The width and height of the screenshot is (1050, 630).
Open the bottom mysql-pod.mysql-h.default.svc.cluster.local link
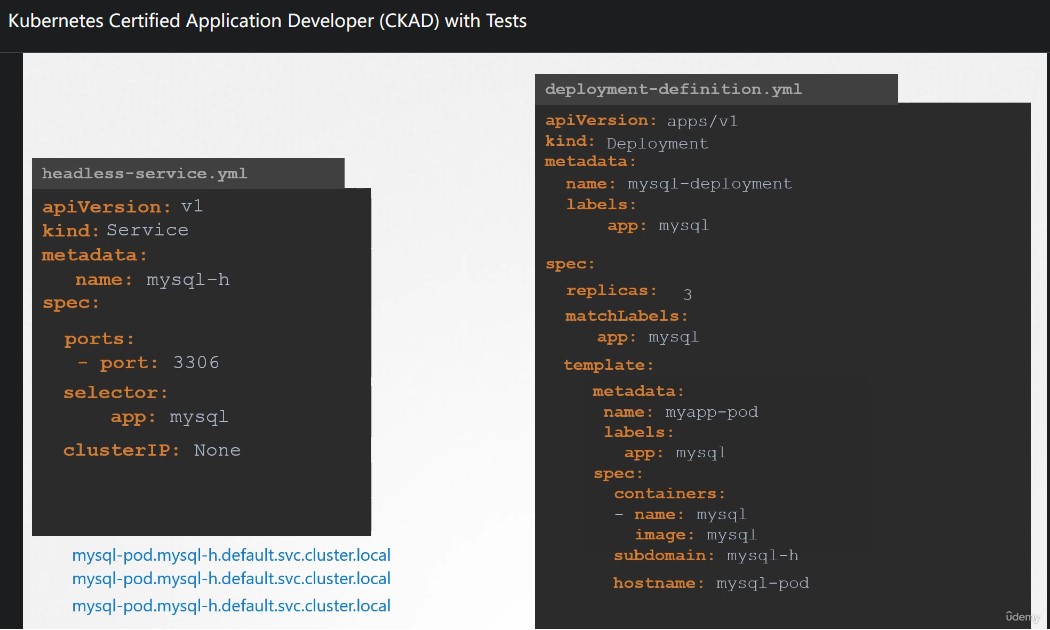(231, 606)
